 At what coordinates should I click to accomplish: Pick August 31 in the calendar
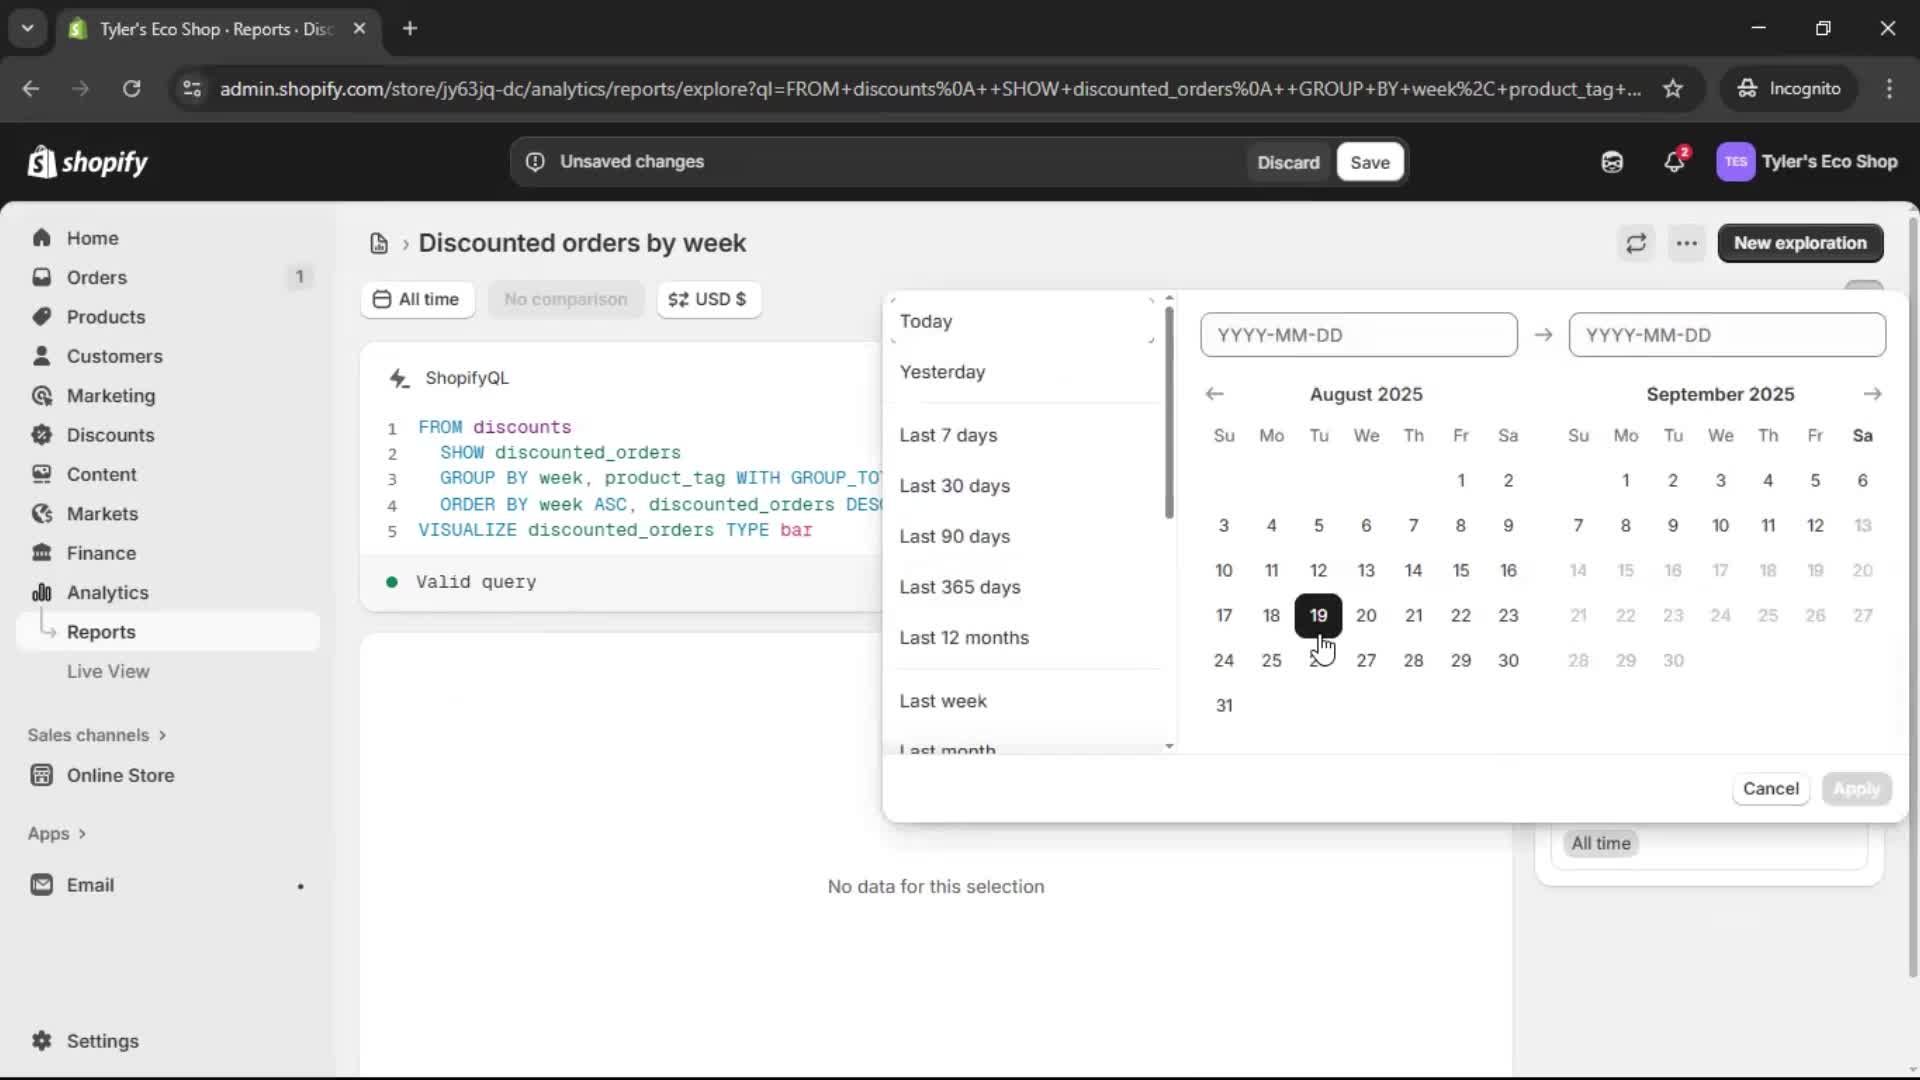(x=1224, y=706)
